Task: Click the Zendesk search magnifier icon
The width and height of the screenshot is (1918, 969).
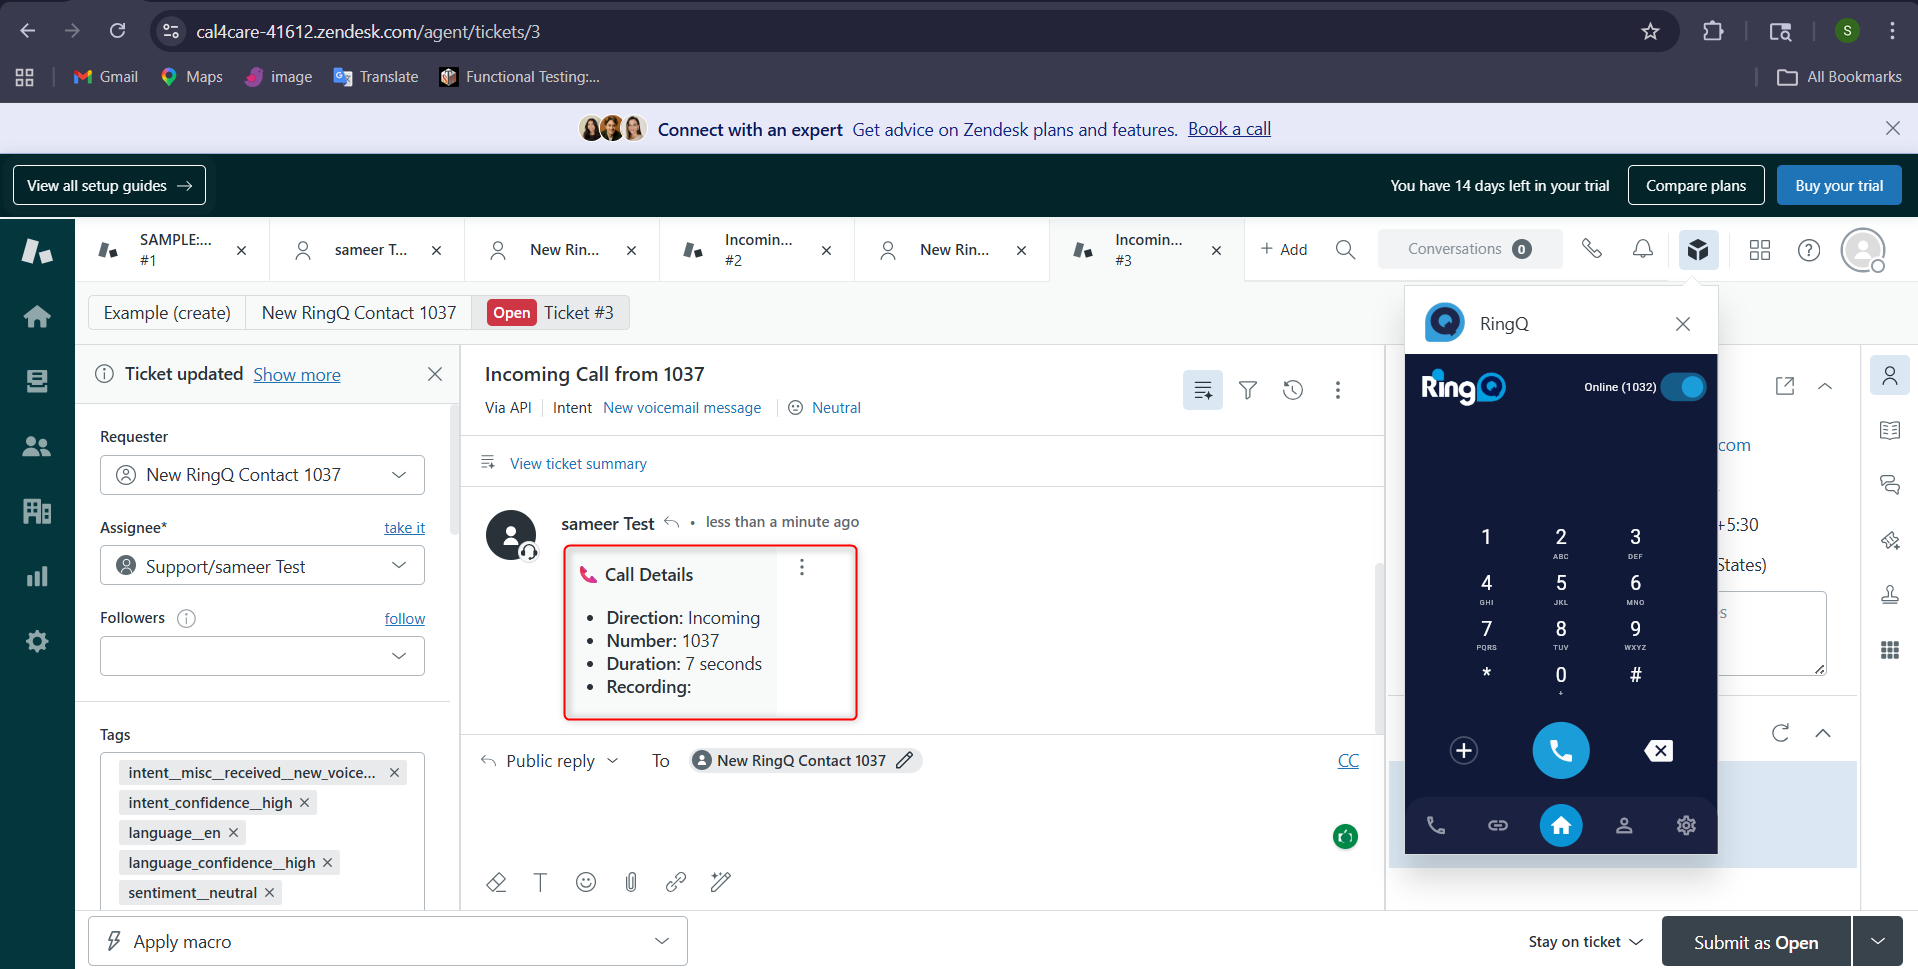Action: (1346, 250)
